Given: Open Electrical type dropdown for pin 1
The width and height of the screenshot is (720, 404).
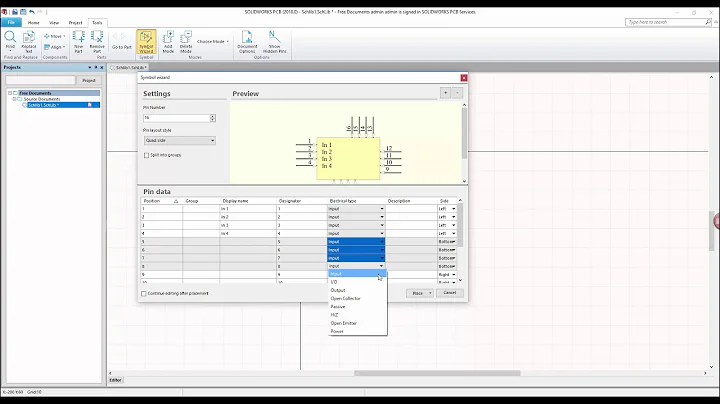Looking at the screenshot, I should (382, 209).
